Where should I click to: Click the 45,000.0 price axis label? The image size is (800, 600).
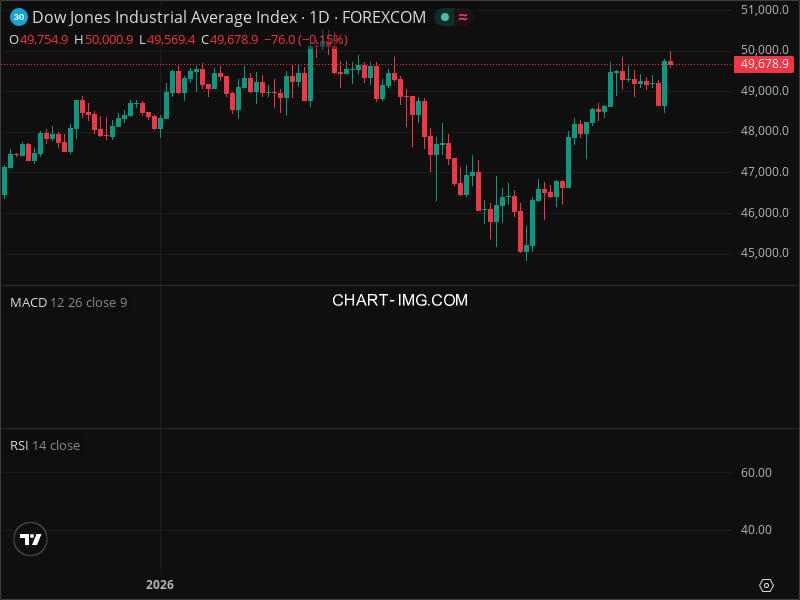(x=764, y=253)
